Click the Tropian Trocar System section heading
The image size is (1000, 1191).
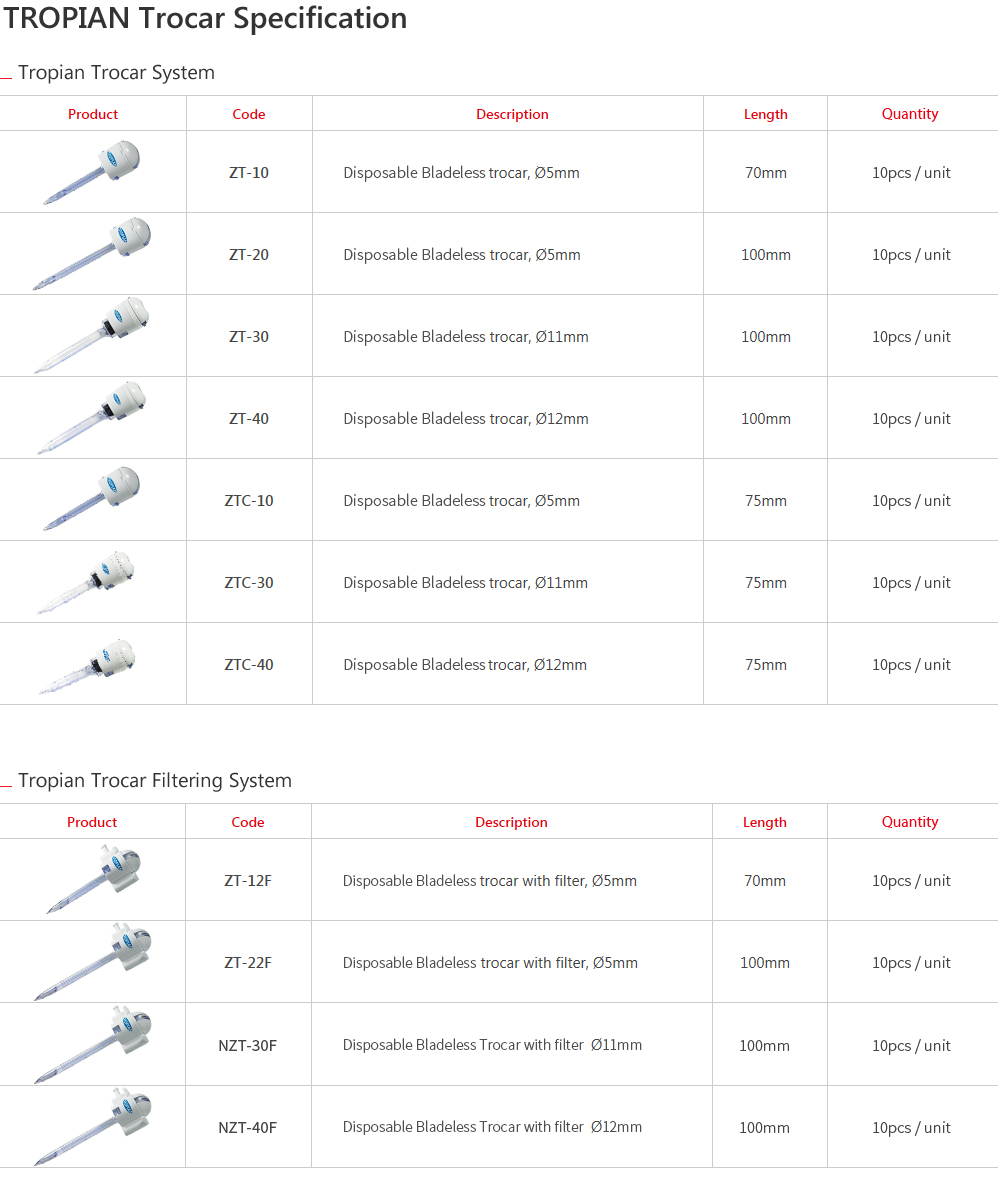(116, 72)
